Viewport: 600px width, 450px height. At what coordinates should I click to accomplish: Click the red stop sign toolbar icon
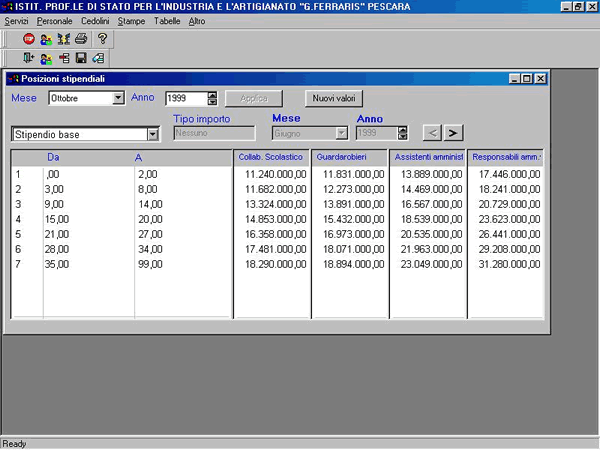click(x=29, y=39)
